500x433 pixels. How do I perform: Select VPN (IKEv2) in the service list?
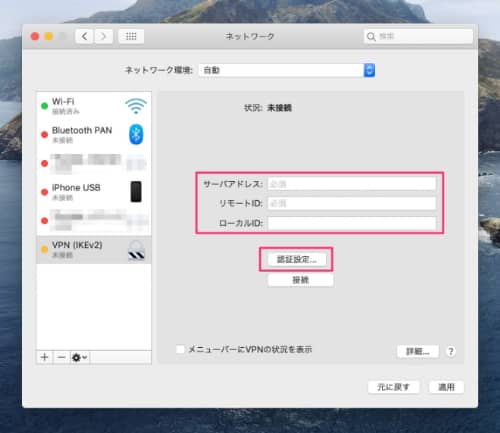(x=94, y=250)
